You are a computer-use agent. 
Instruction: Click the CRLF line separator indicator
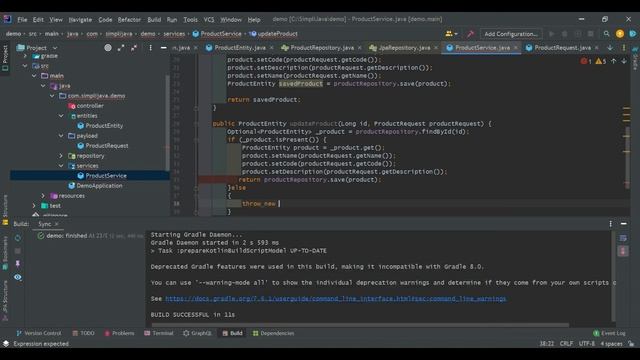coord(566,344)
